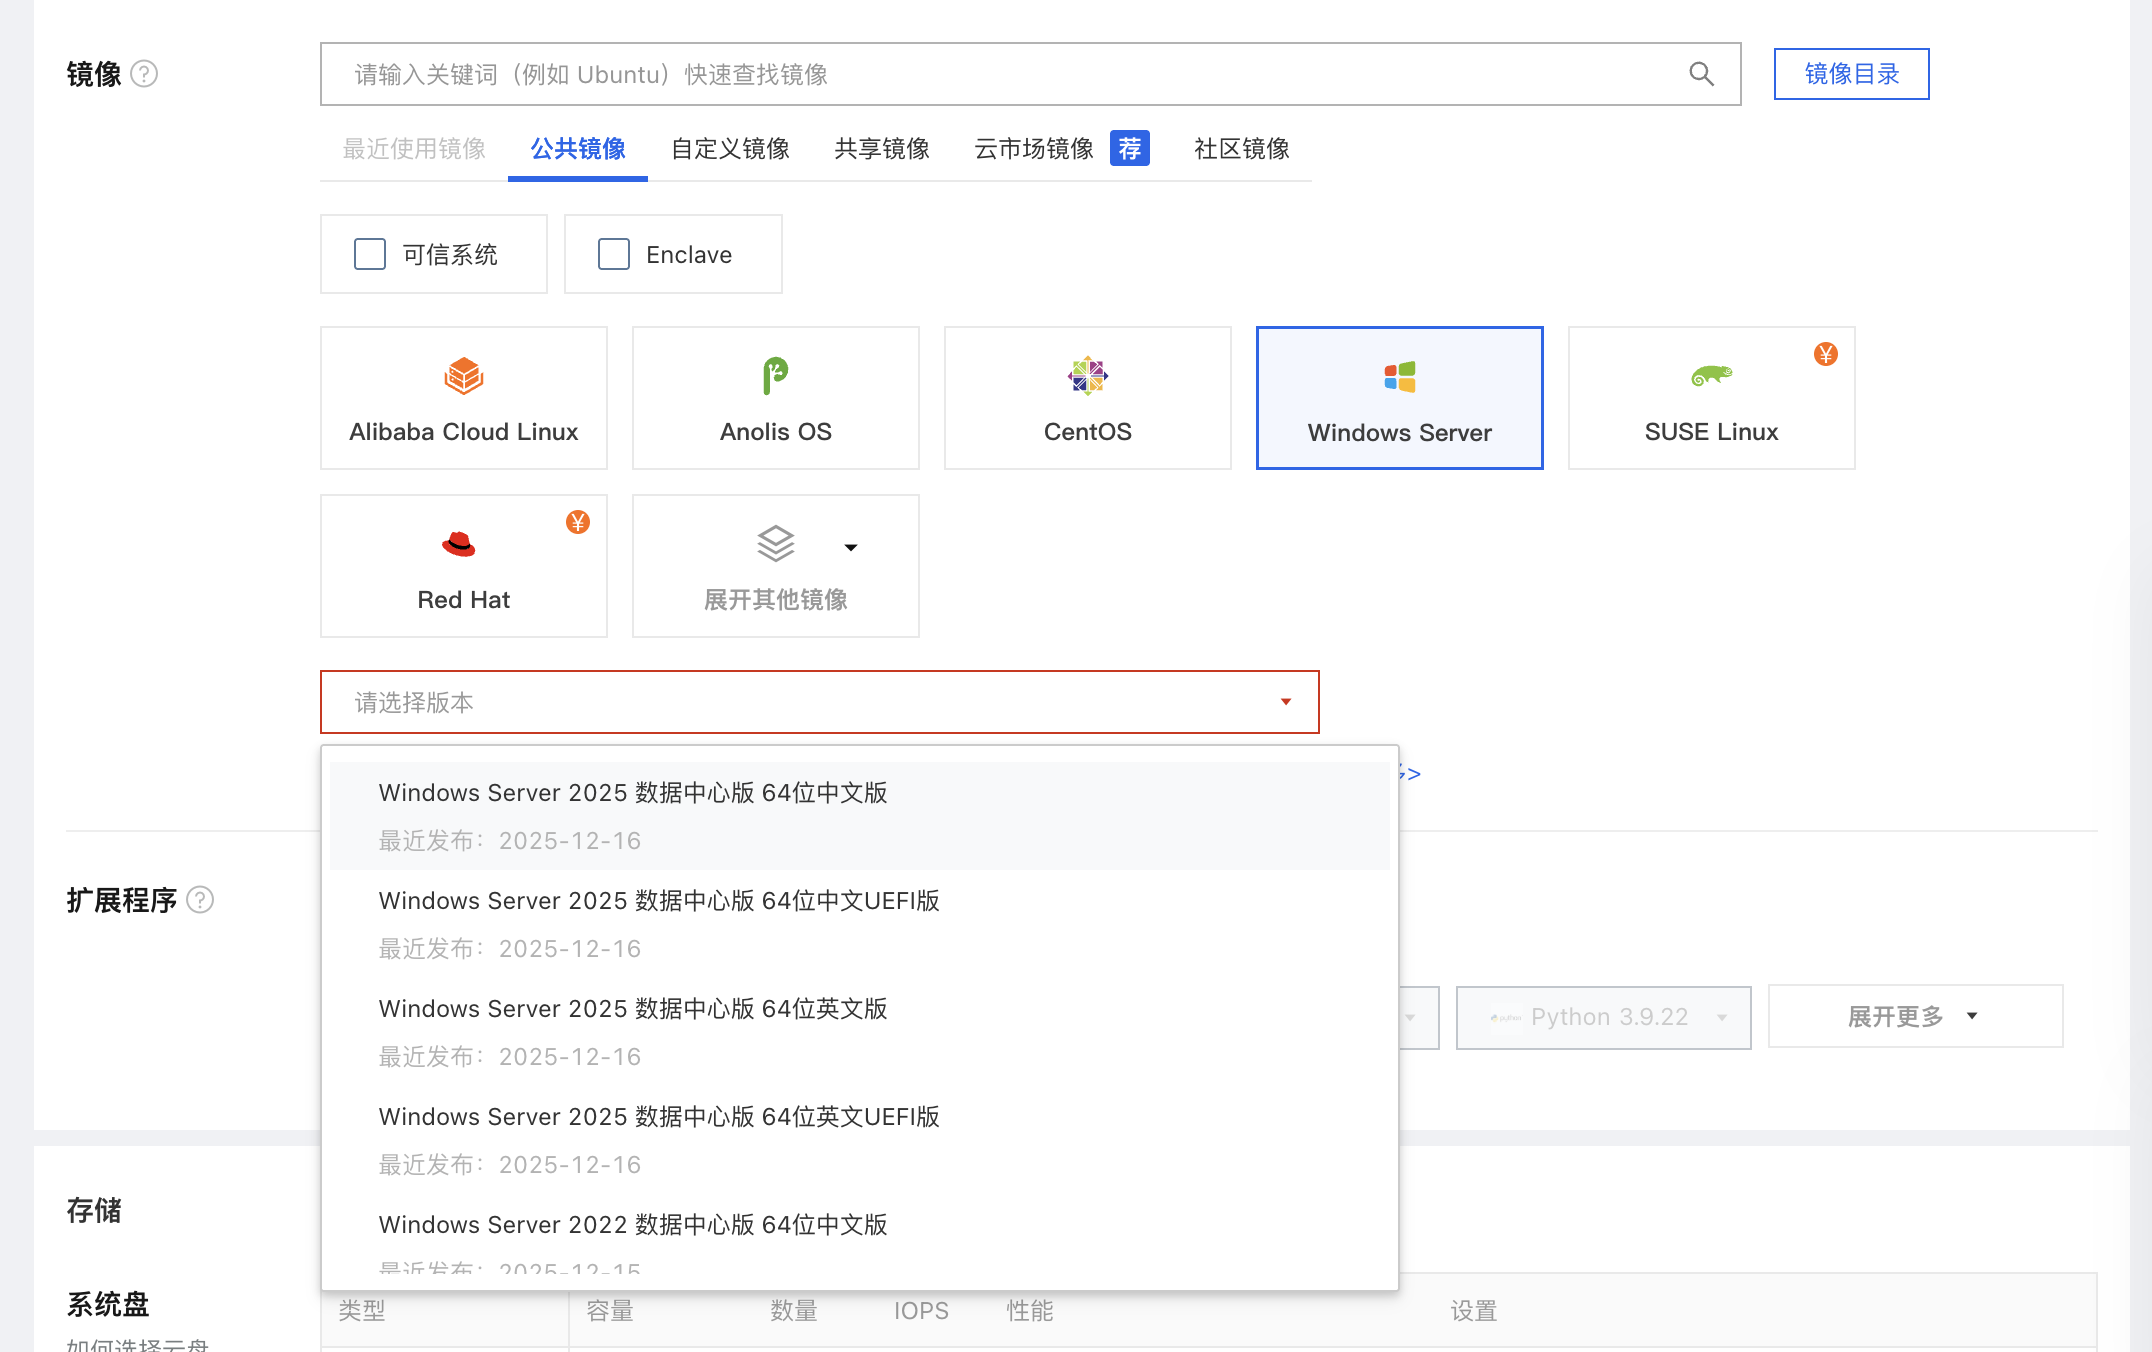Screen dimensions: 2152x1352
Task: Select the SUSE Linux image card
Action: click(1712, 398)
